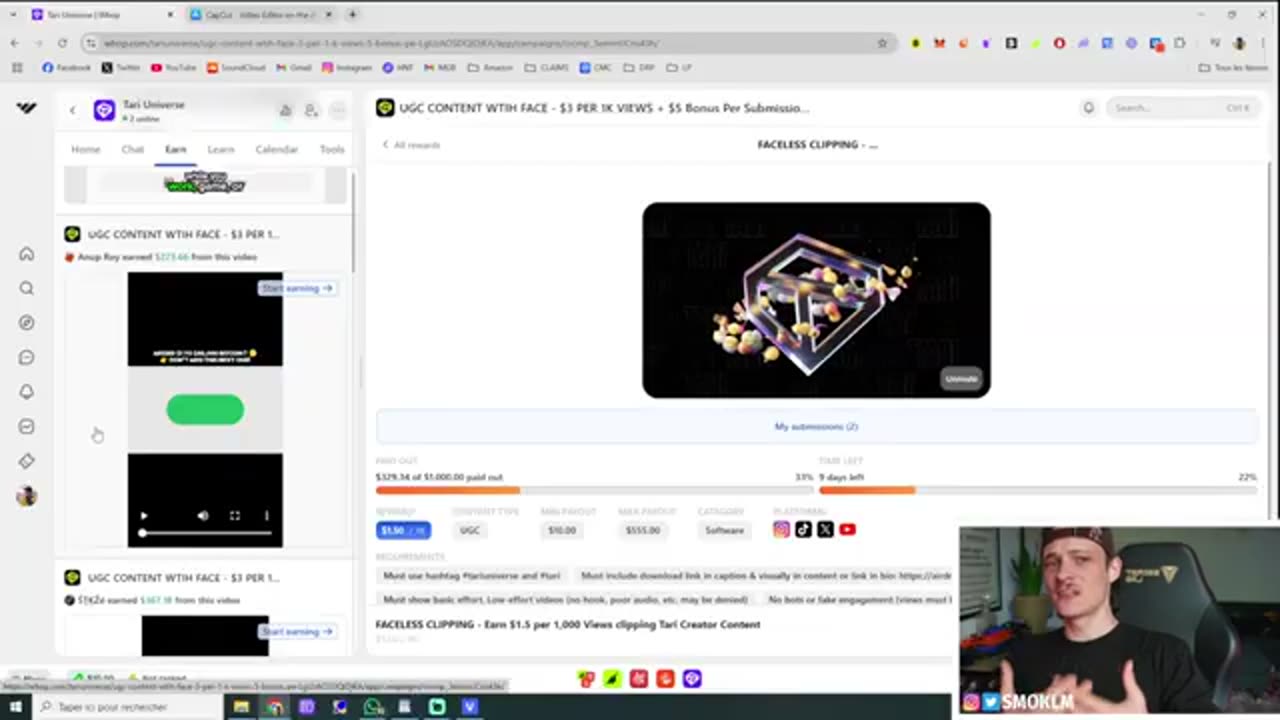The width and height of the screenshot is (1280, 720).
Task: Click the Software category chip
Action: (x=725, y=530)
